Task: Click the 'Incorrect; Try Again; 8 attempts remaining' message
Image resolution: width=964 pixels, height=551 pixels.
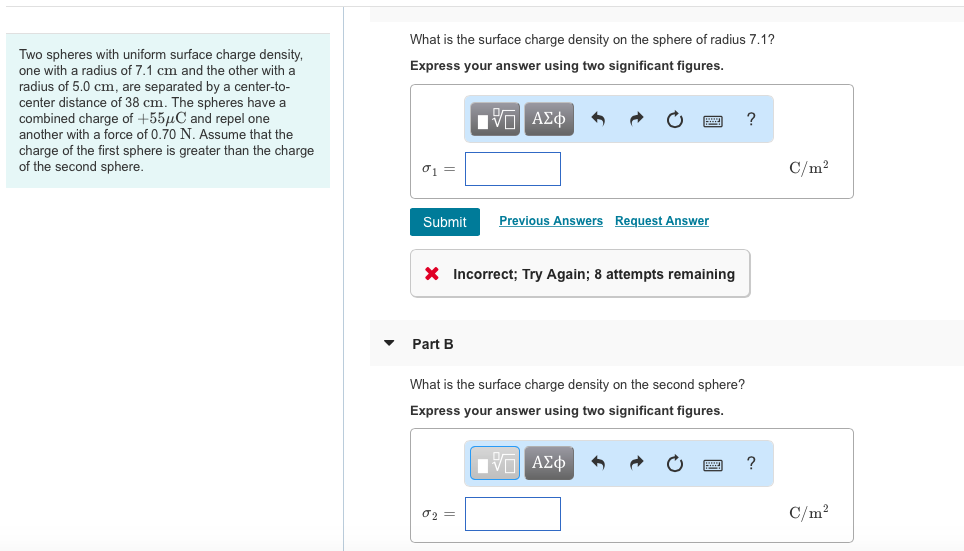Action: click(580, 274)
